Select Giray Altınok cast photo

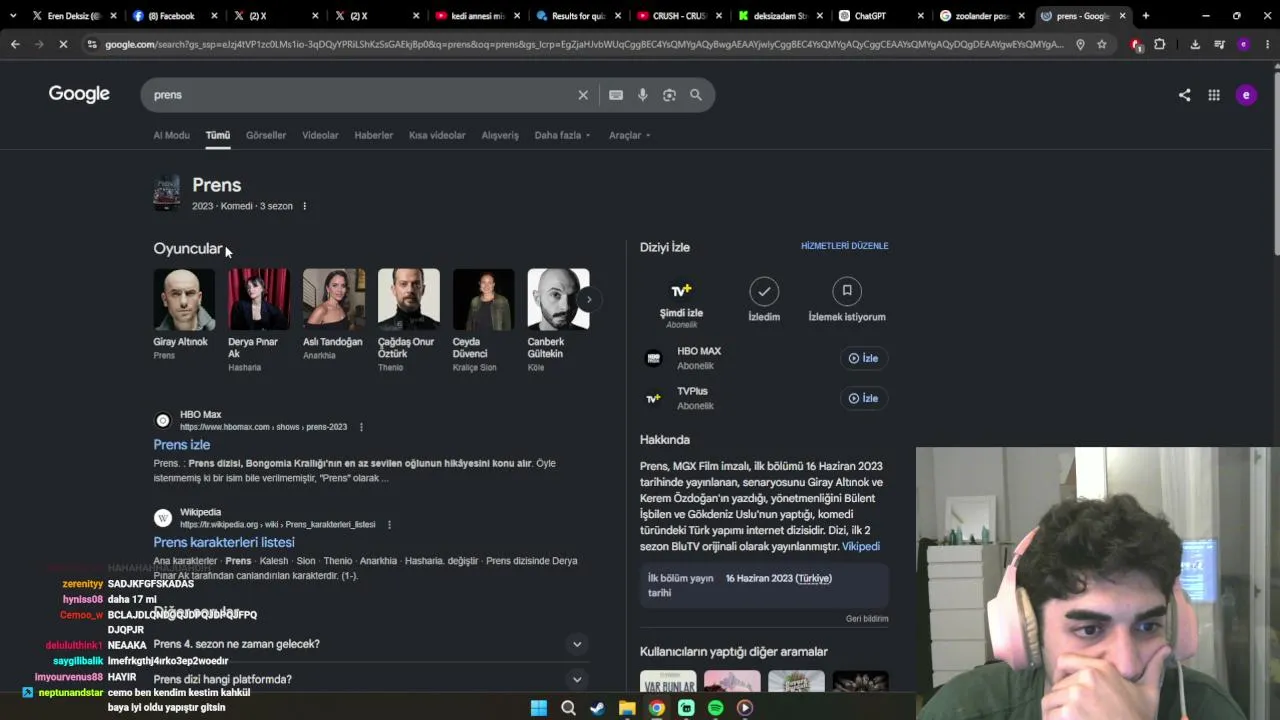[184, 299]
